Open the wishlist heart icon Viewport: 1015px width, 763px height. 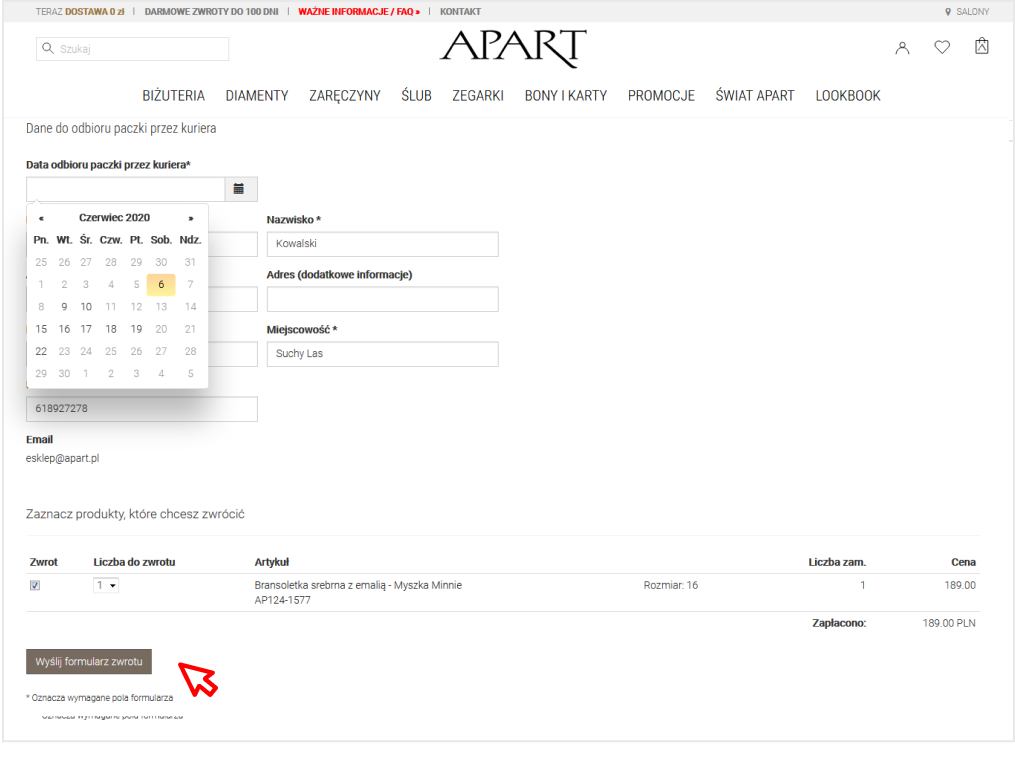(x=942, y=47)
